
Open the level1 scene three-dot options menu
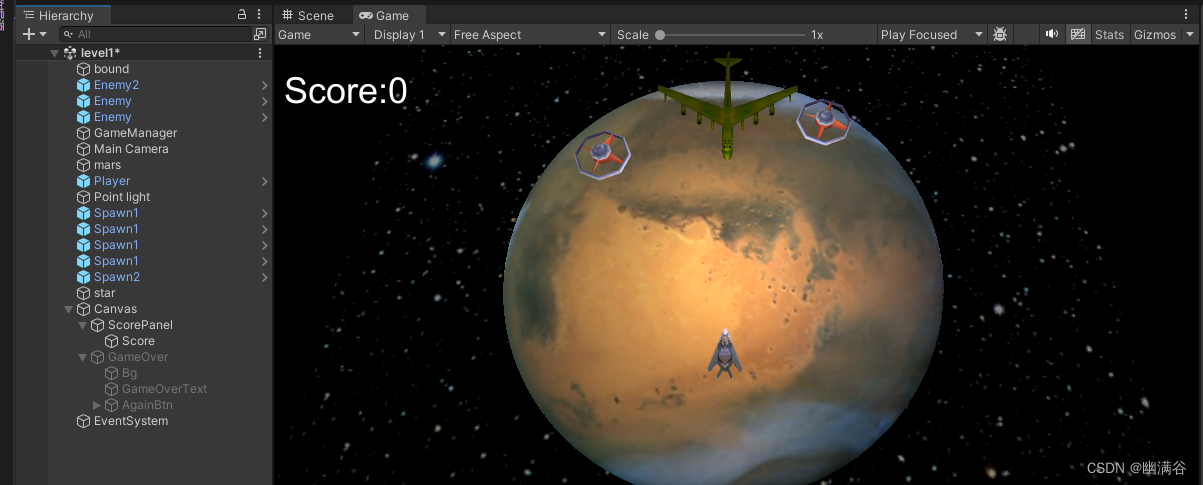click(x=260, y=53)
